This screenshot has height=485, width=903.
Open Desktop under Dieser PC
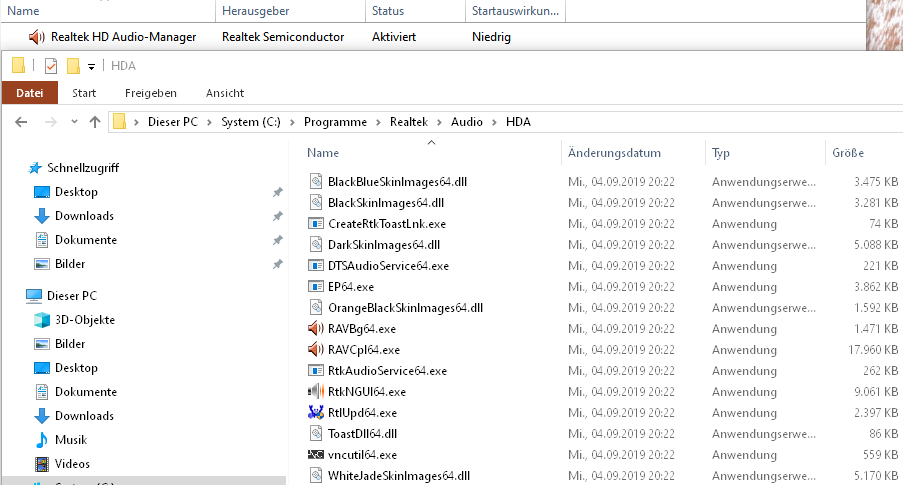click(77, 368)
